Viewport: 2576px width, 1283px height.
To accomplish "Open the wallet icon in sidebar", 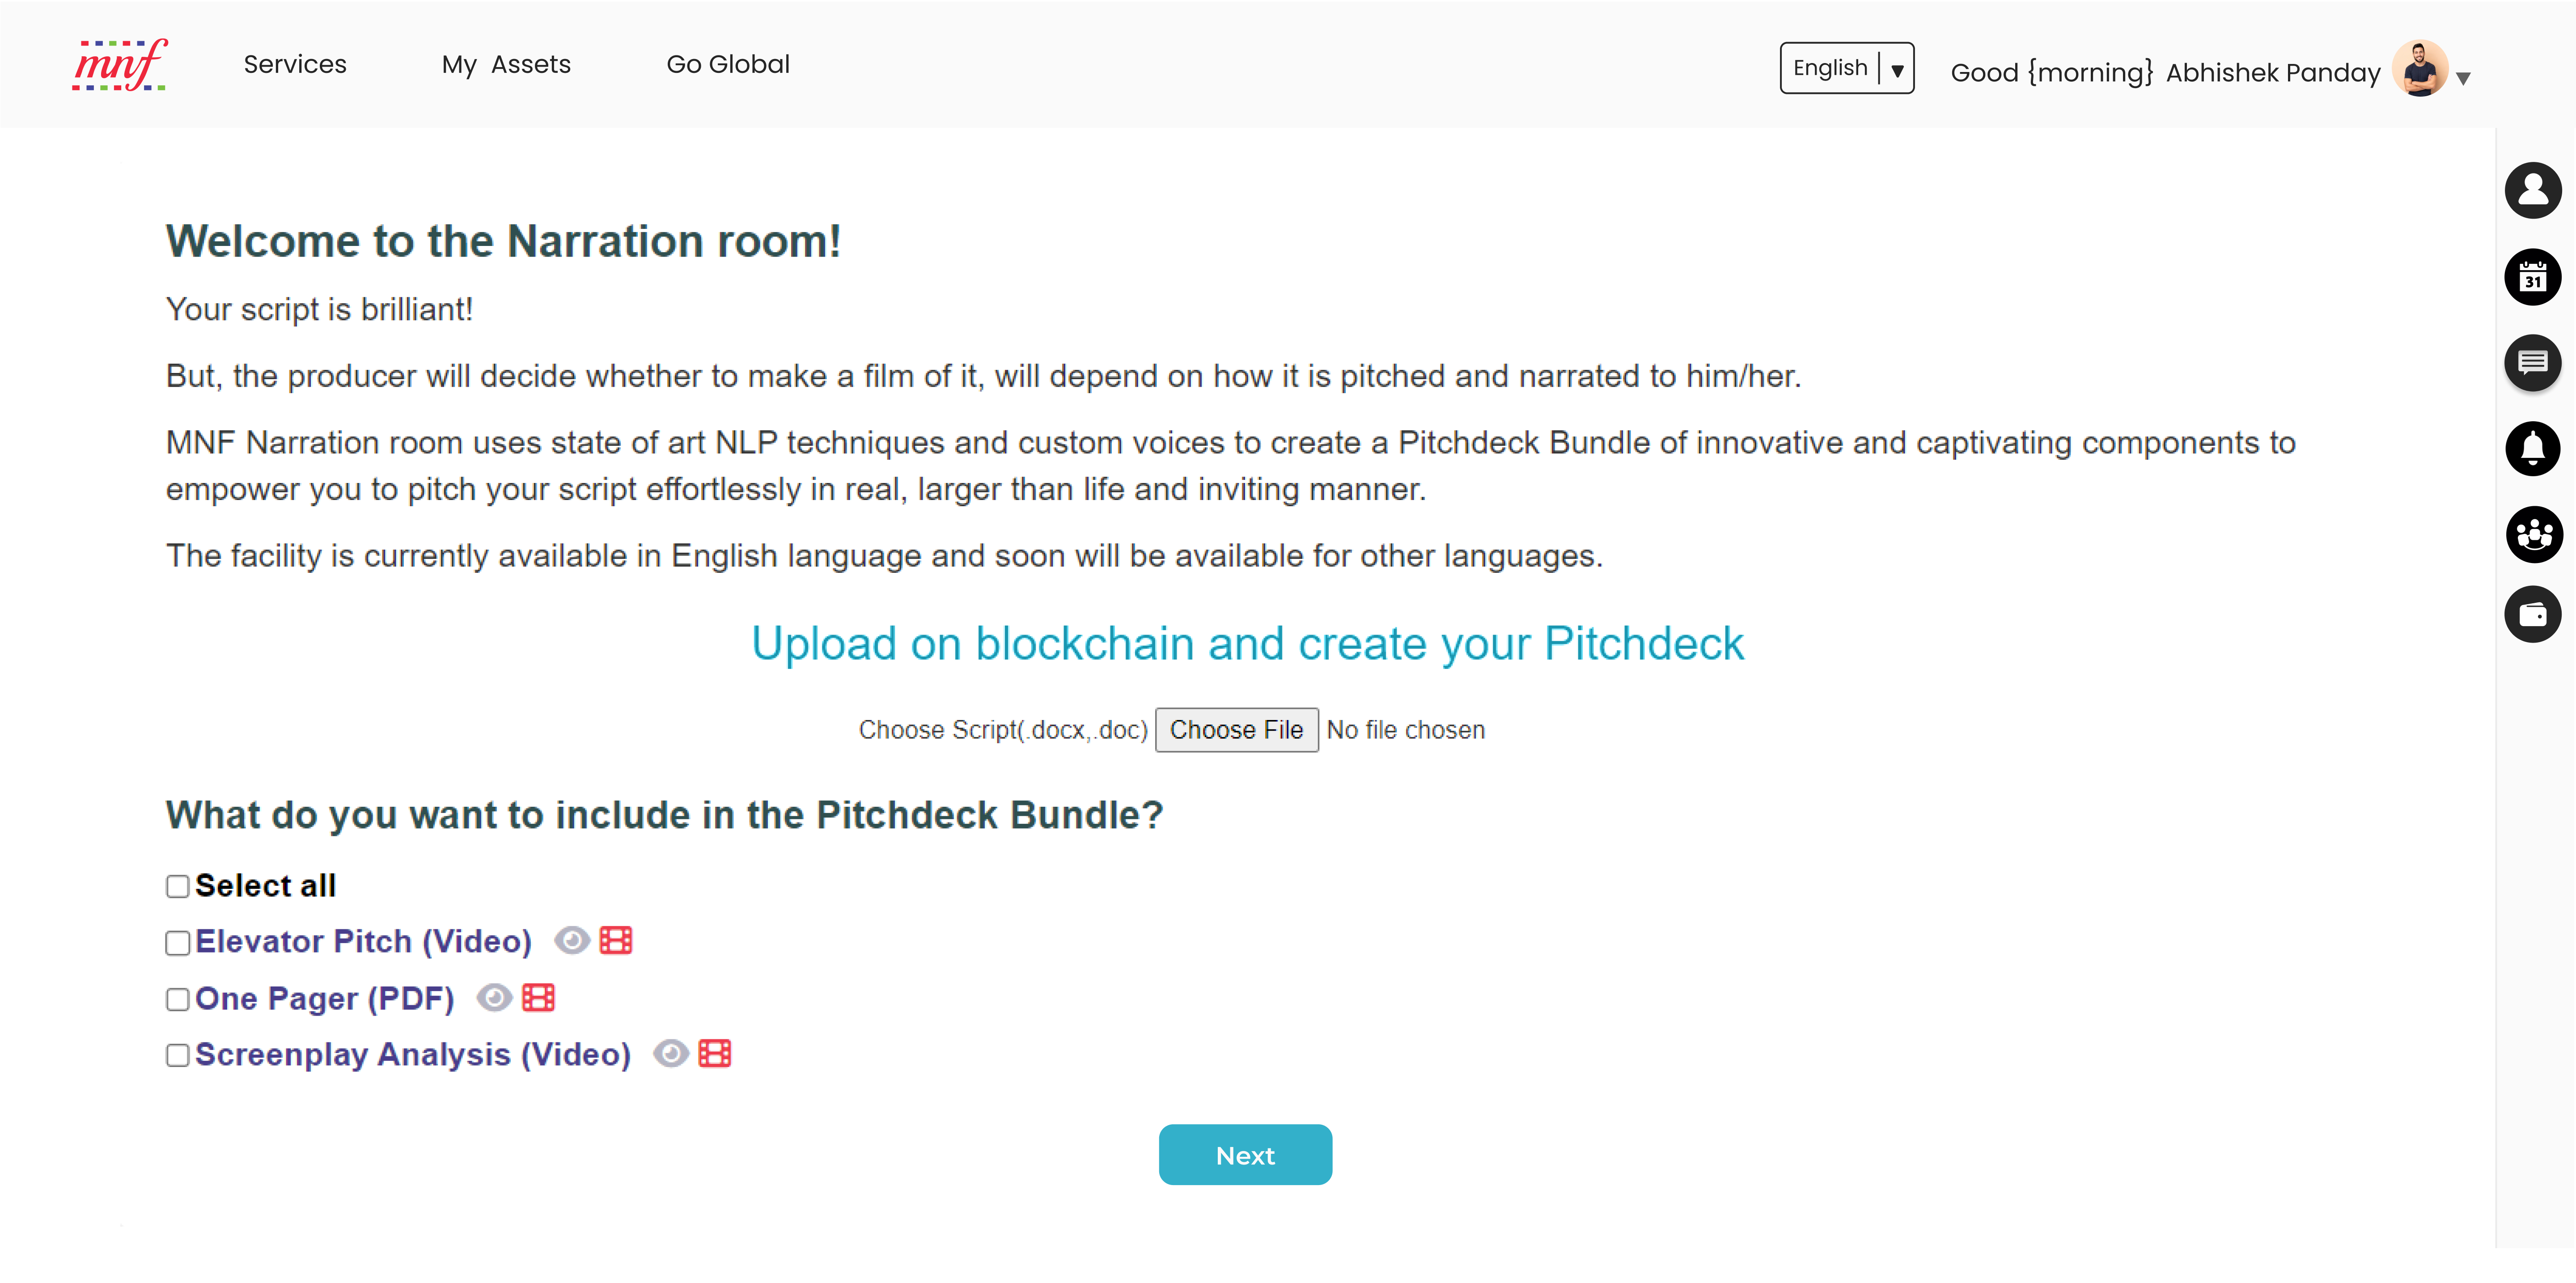I will 2532,614.
